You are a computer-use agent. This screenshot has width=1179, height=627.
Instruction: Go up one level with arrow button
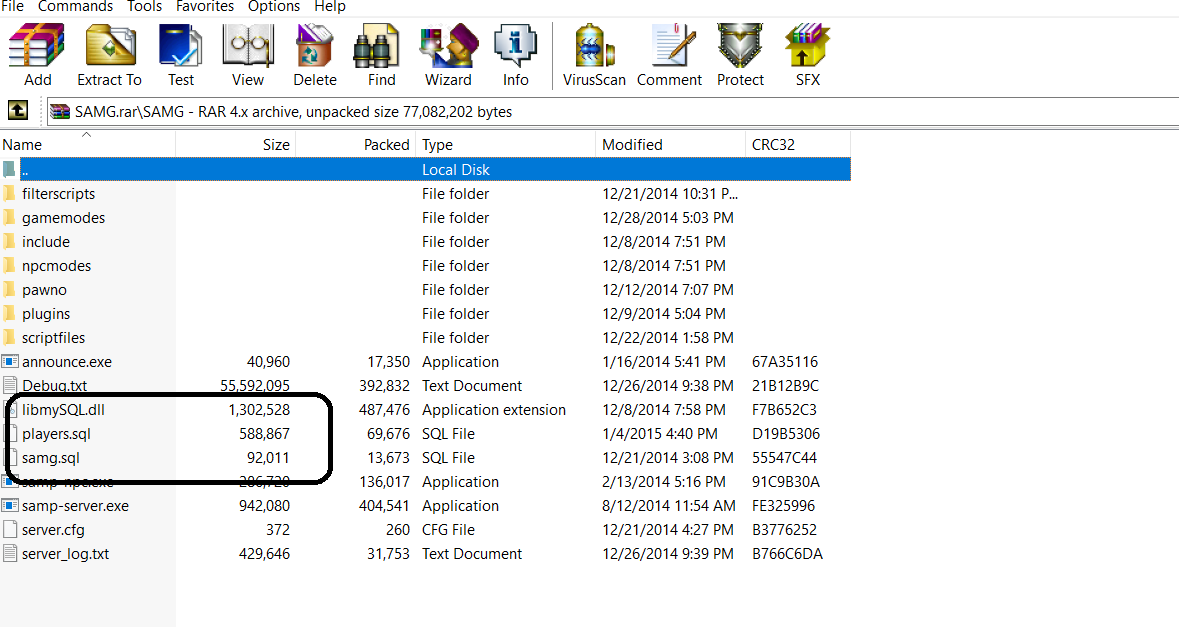pos(18,111)
